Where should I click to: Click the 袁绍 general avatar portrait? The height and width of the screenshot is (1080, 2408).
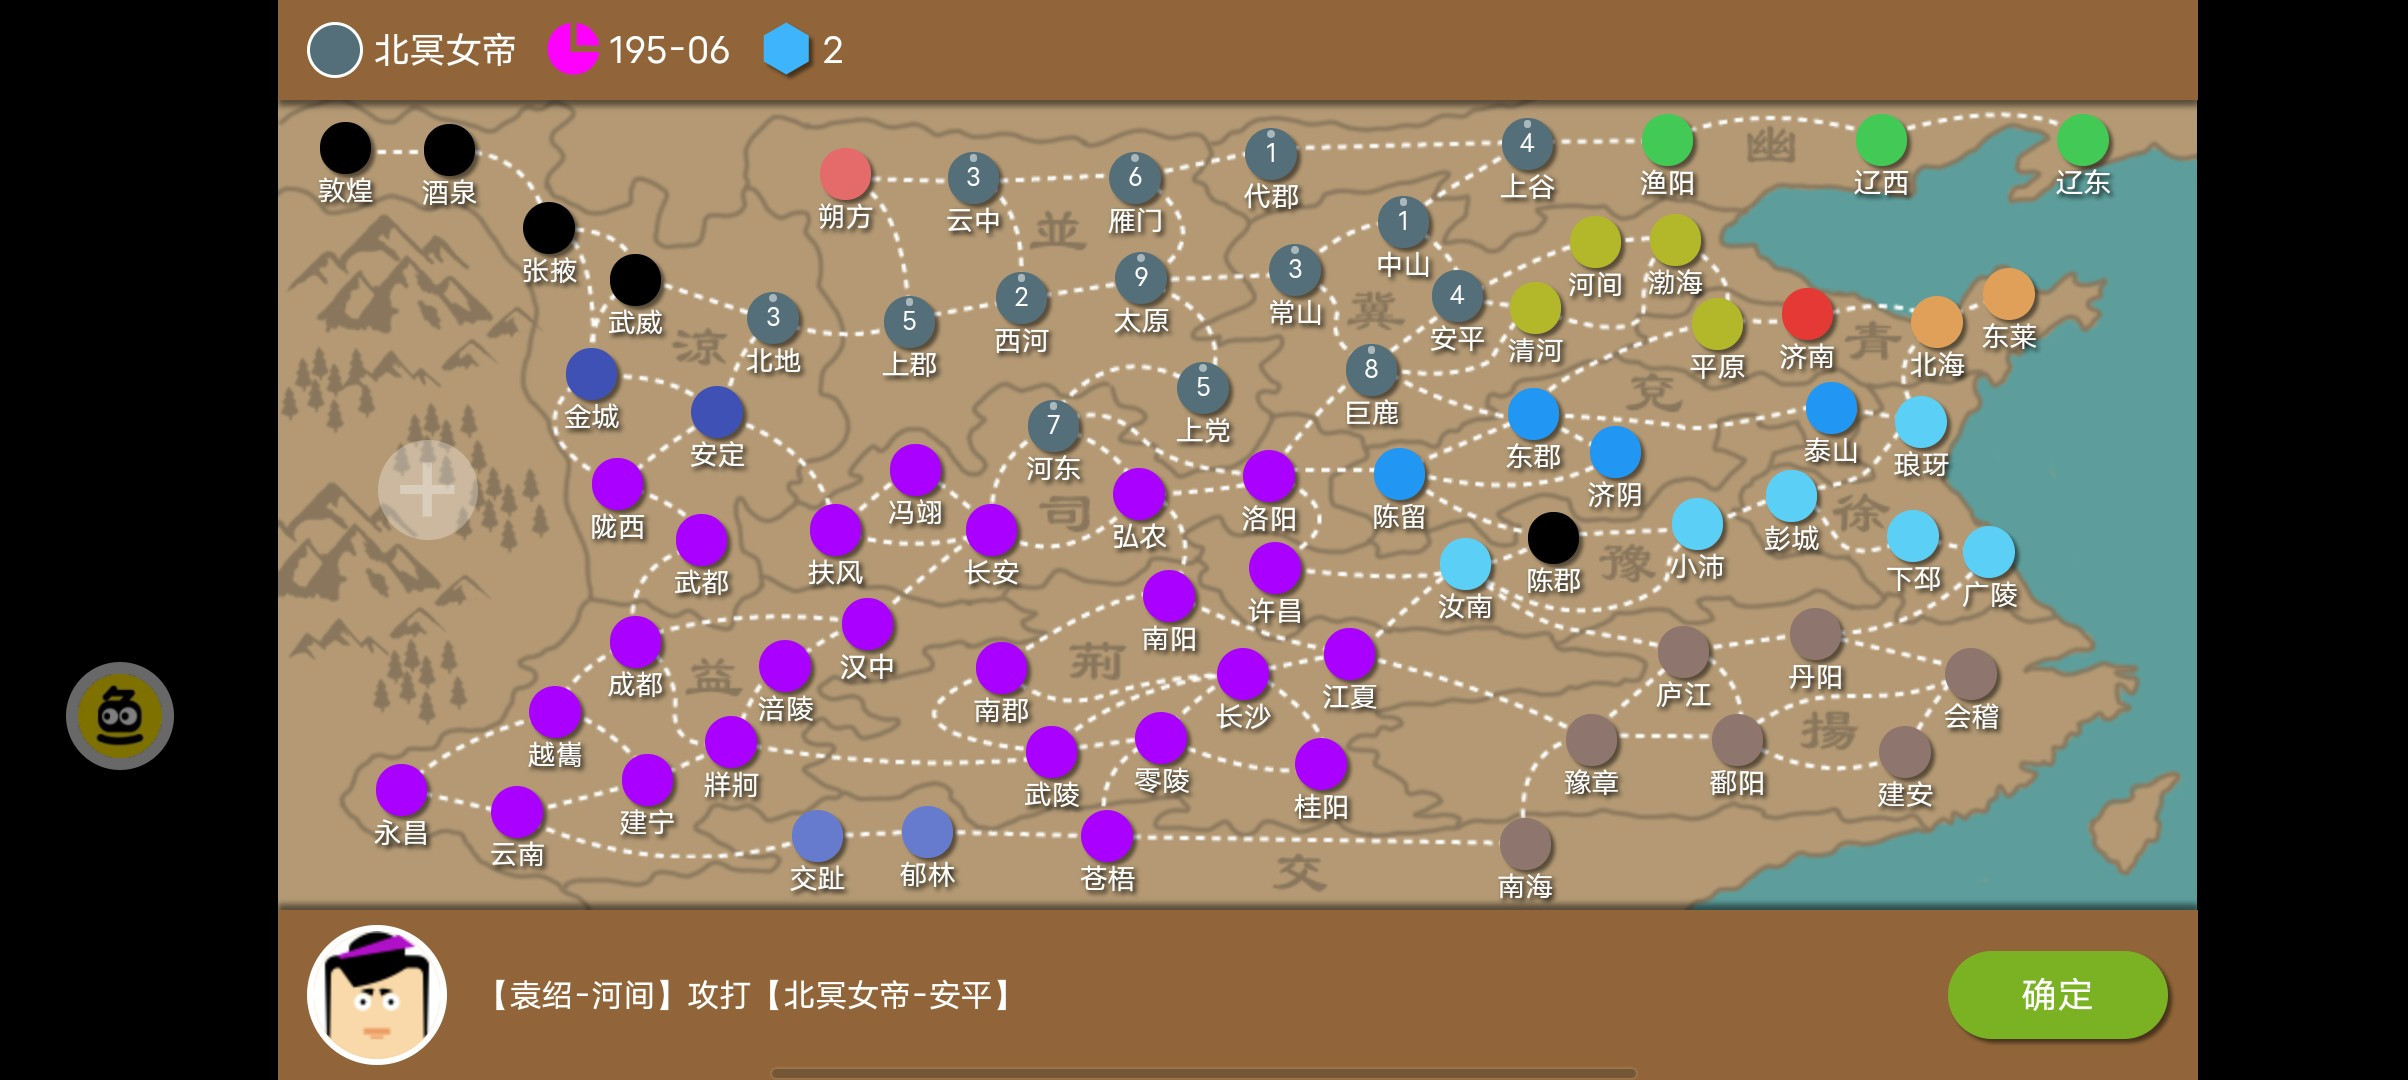[x=377, y=994]
